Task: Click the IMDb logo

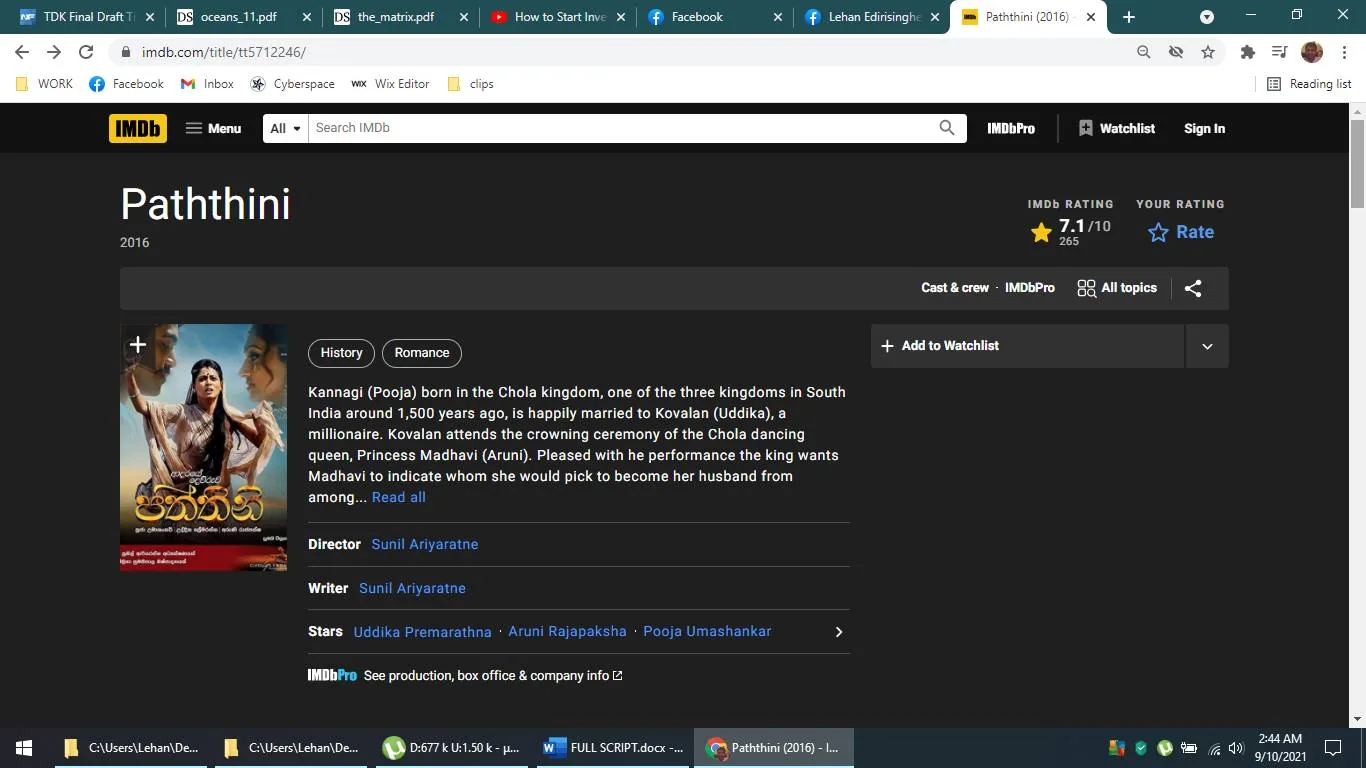Action: (x=138, y=128)
